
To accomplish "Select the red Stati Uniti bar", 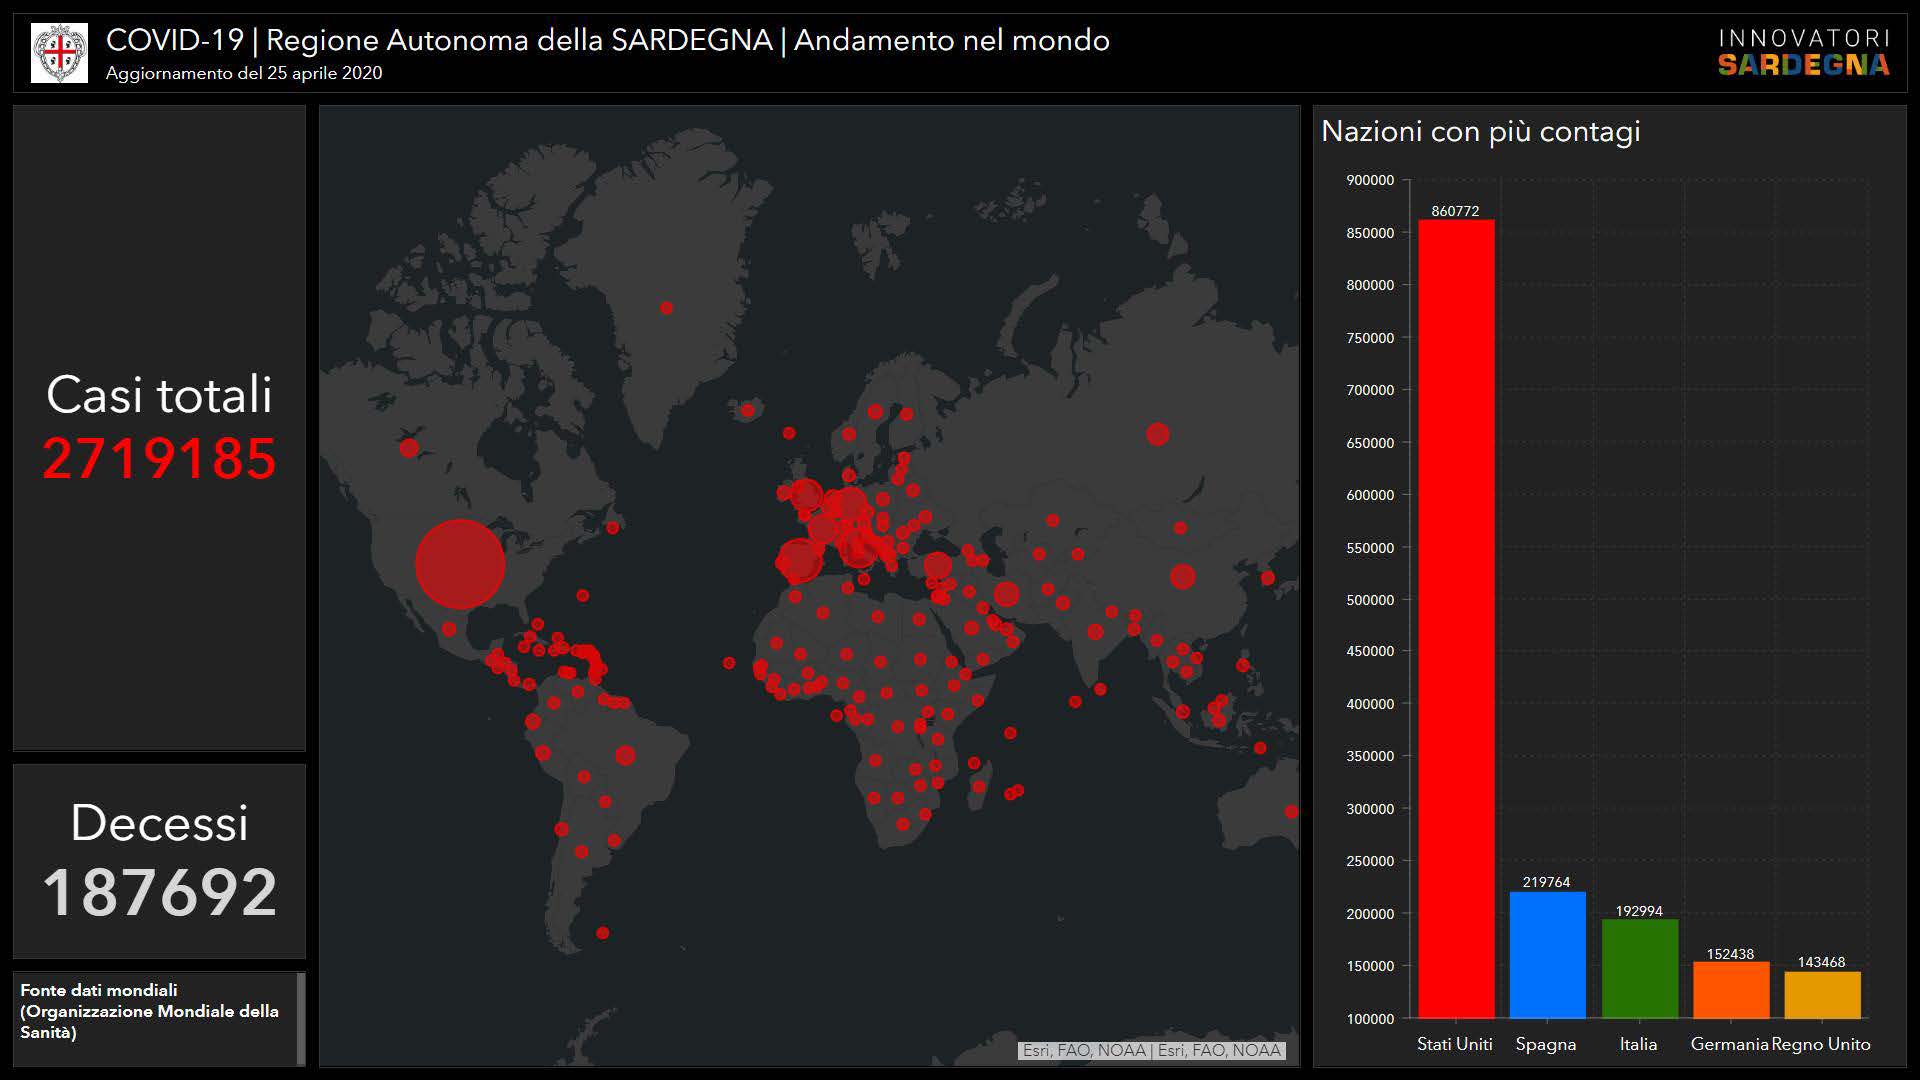I will point(1456,620).
